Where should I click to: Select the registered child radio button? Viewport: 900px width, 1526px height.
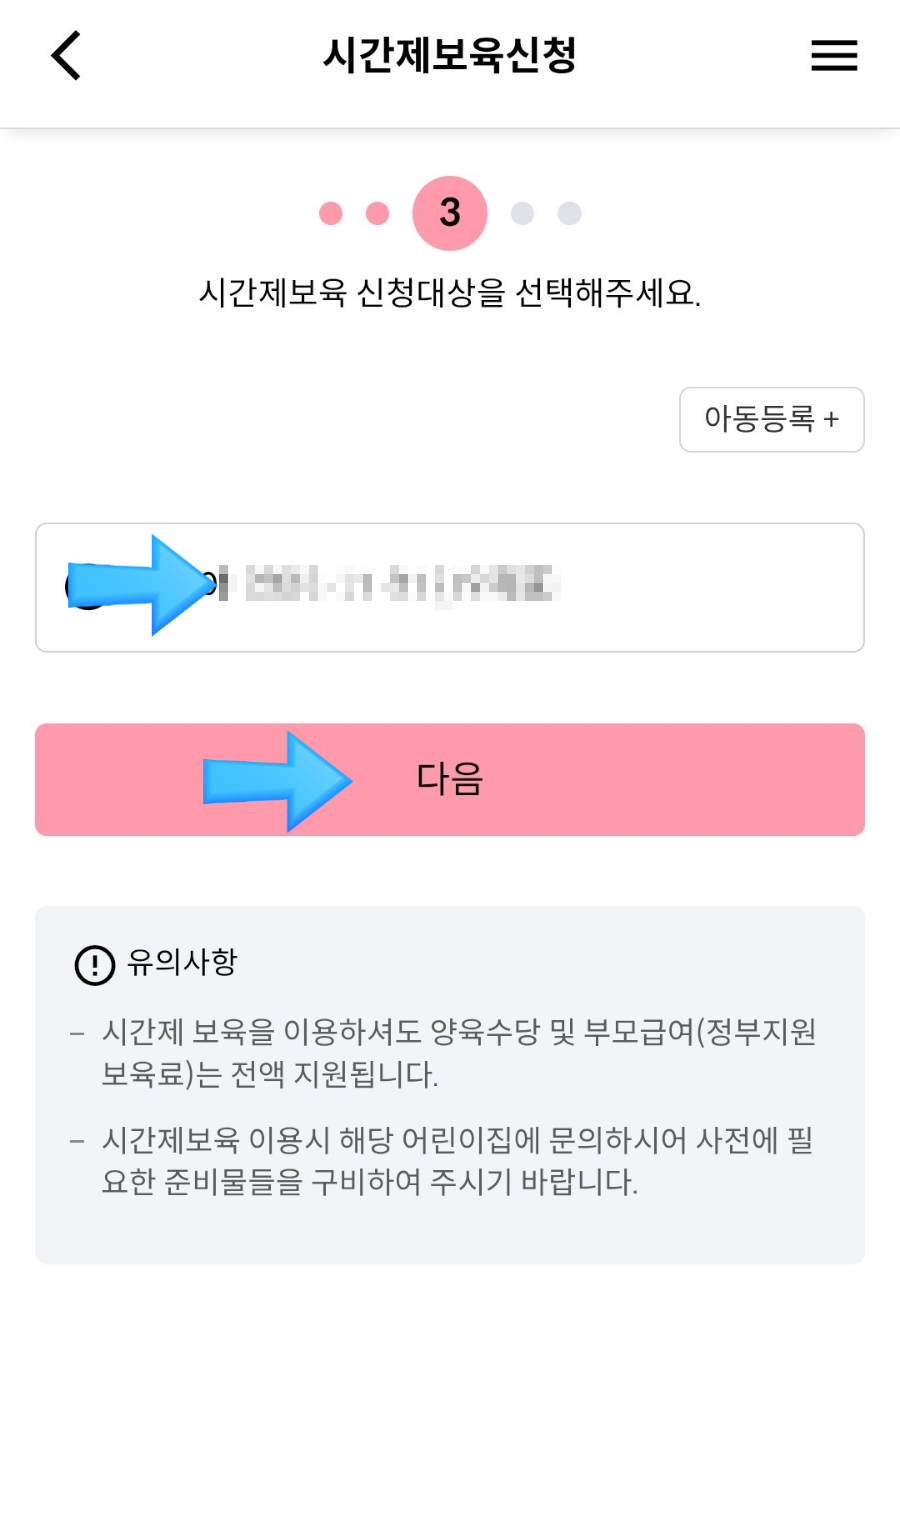[x=85, y=587]
